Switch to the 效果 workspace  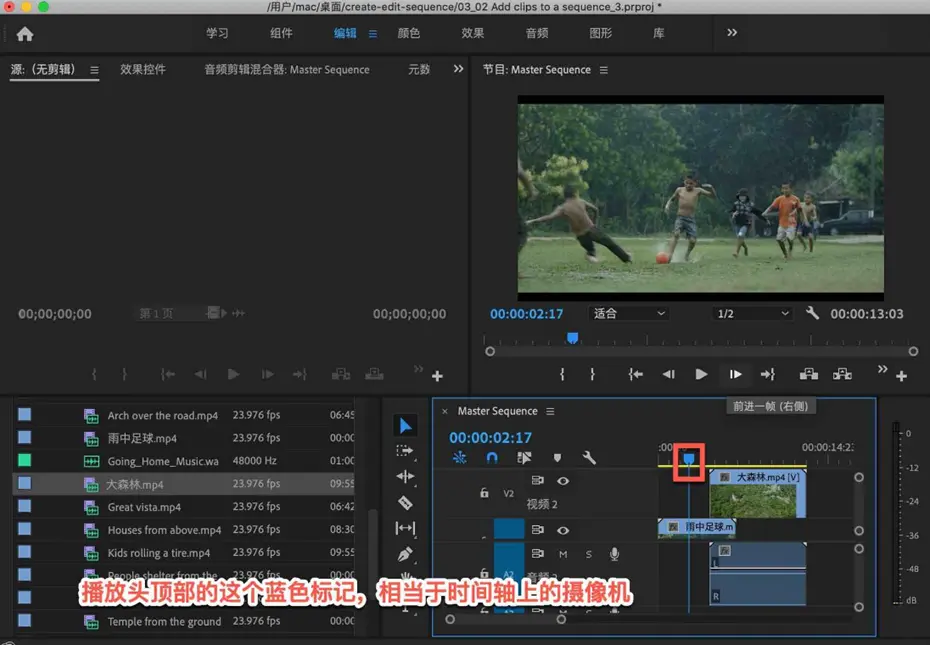pyautogui.click(x=473, y=33)
